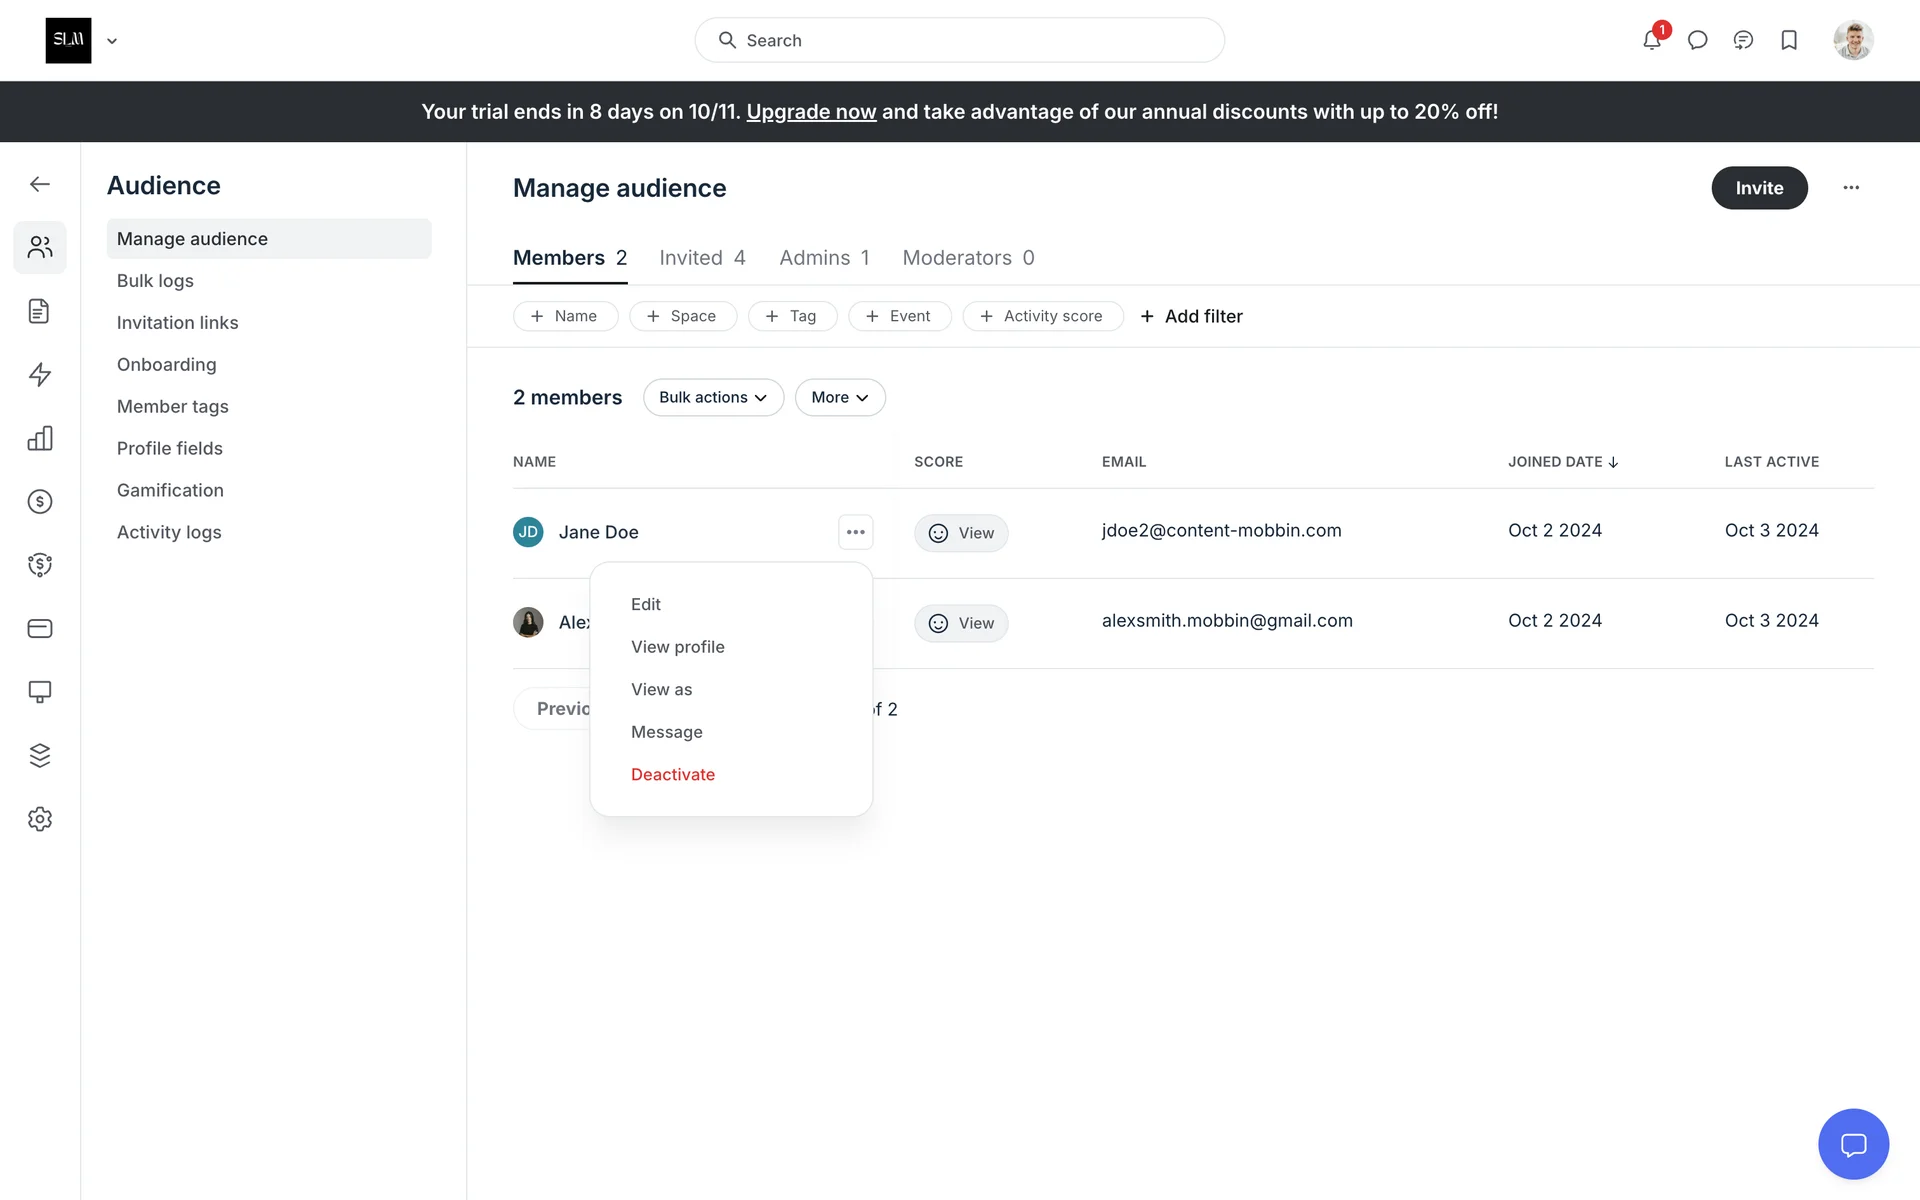
Task: Open the bar chart analytics icon
Action: (x=40, y=438)
